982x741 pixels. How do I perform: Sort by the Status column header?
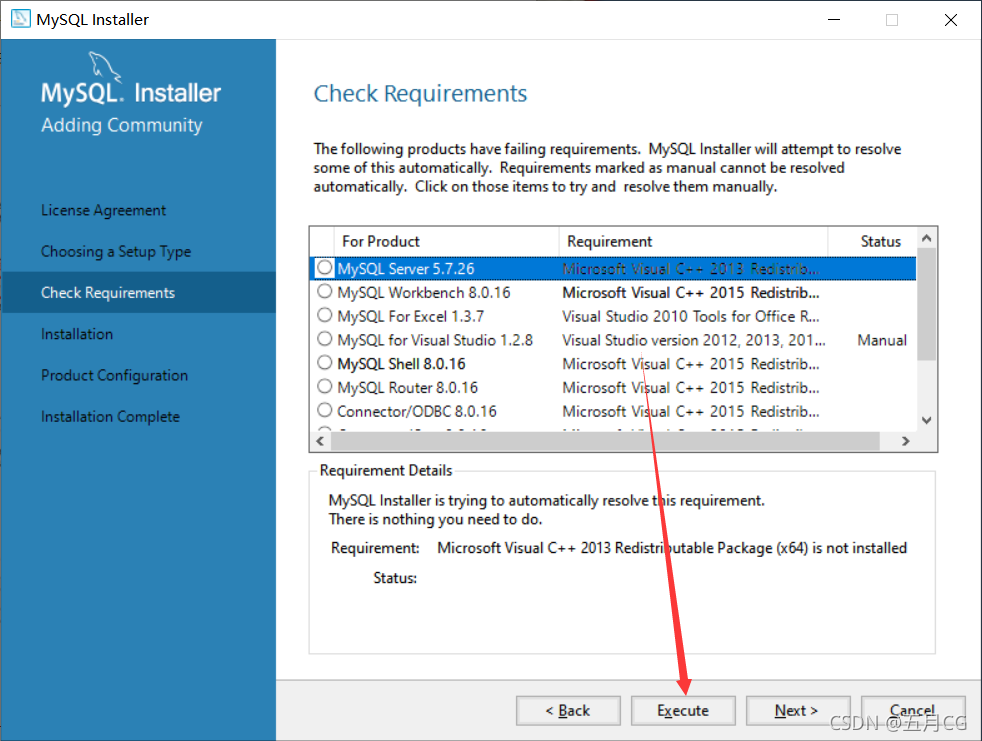[x=872, y=241]
